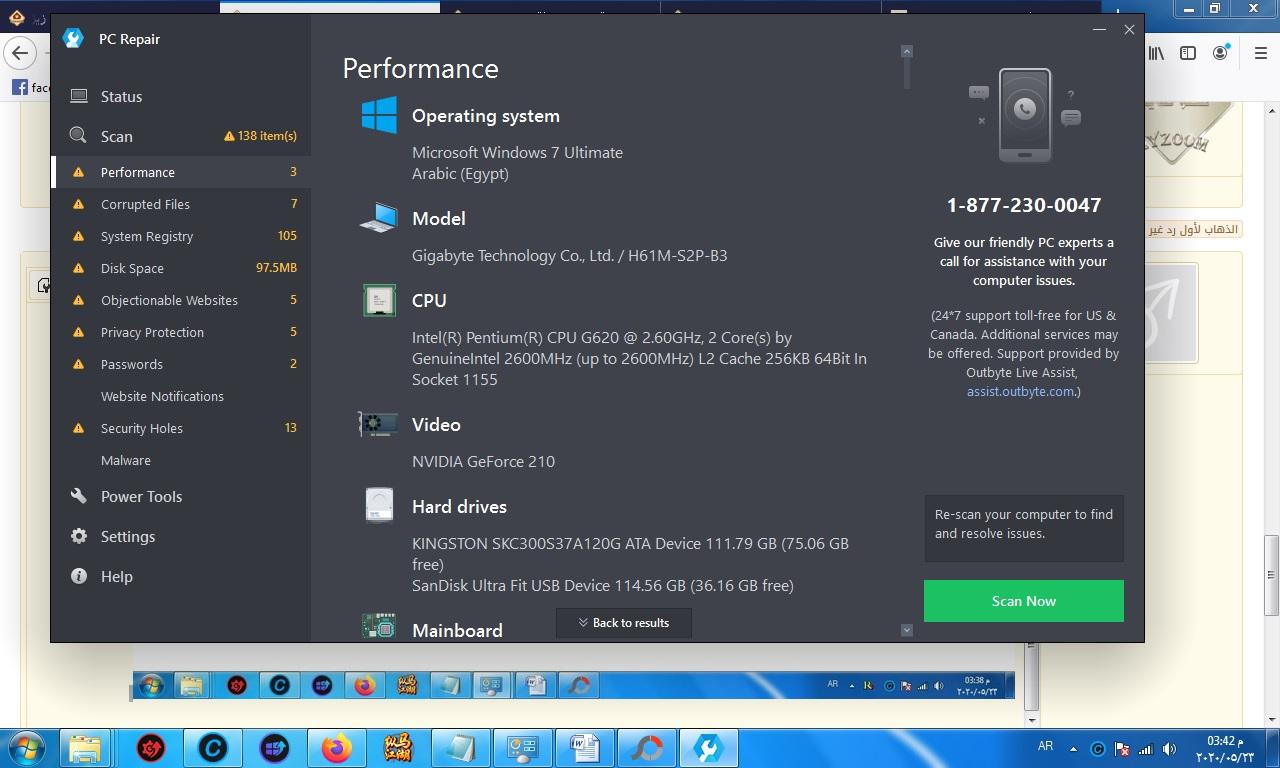Open Website Notifications category

tap(181, 396)
